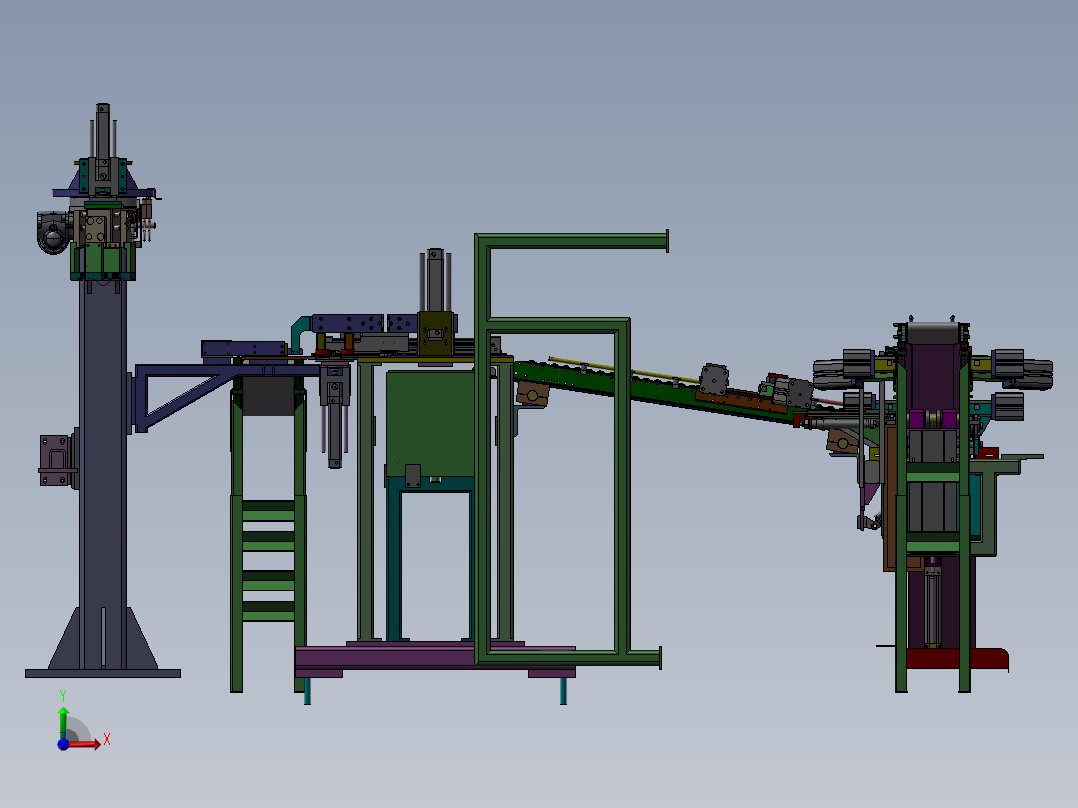The height and width of the screenshot is (808, 1078).
Task: Select the gray motor block on the conveyor
Action: pos(714,380)
